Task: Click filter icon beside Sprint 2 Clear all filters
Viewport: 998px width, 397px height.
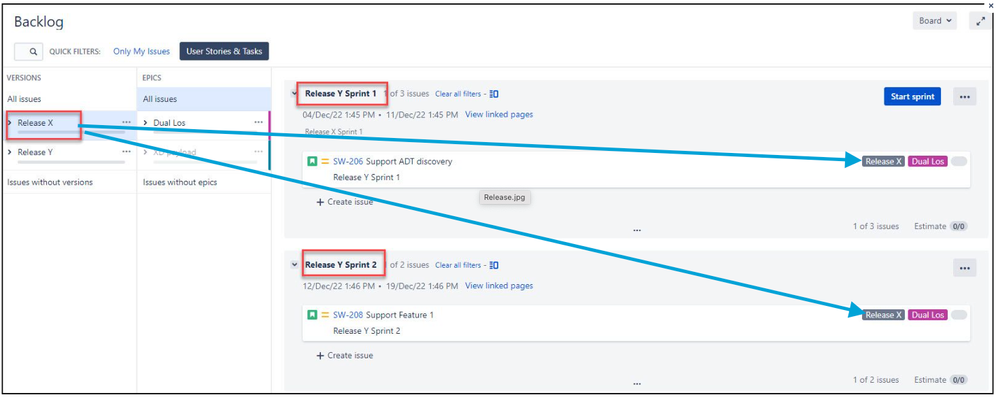Action: tap(494, 265)
